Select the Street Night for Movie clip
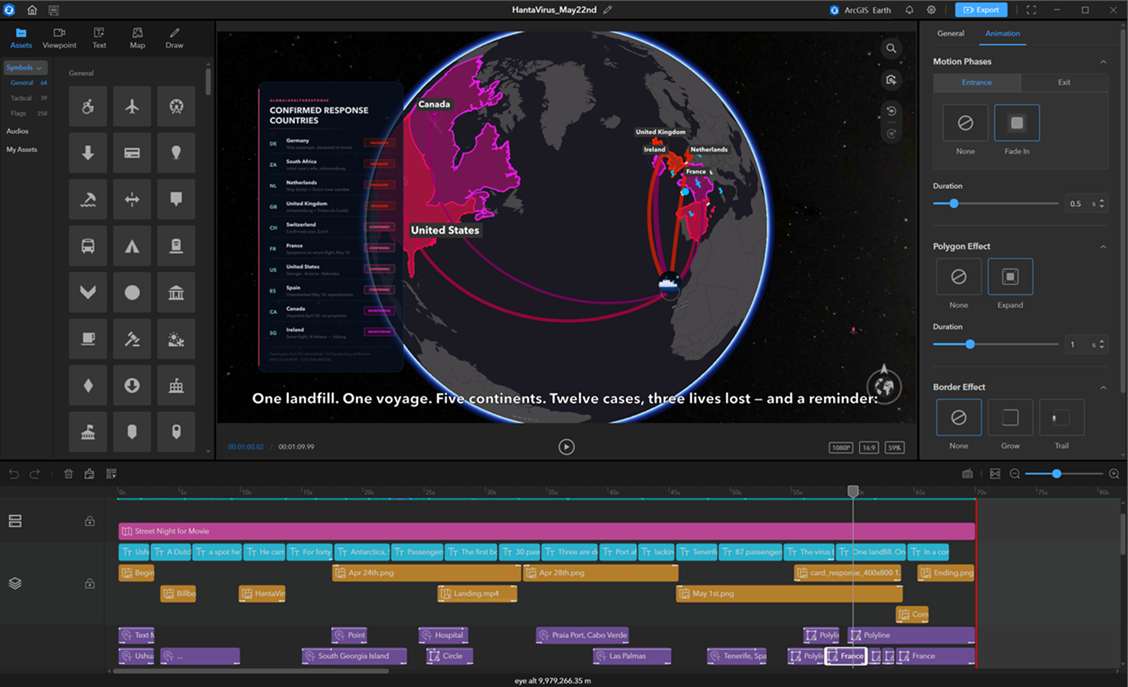 [x=546, y=531]
